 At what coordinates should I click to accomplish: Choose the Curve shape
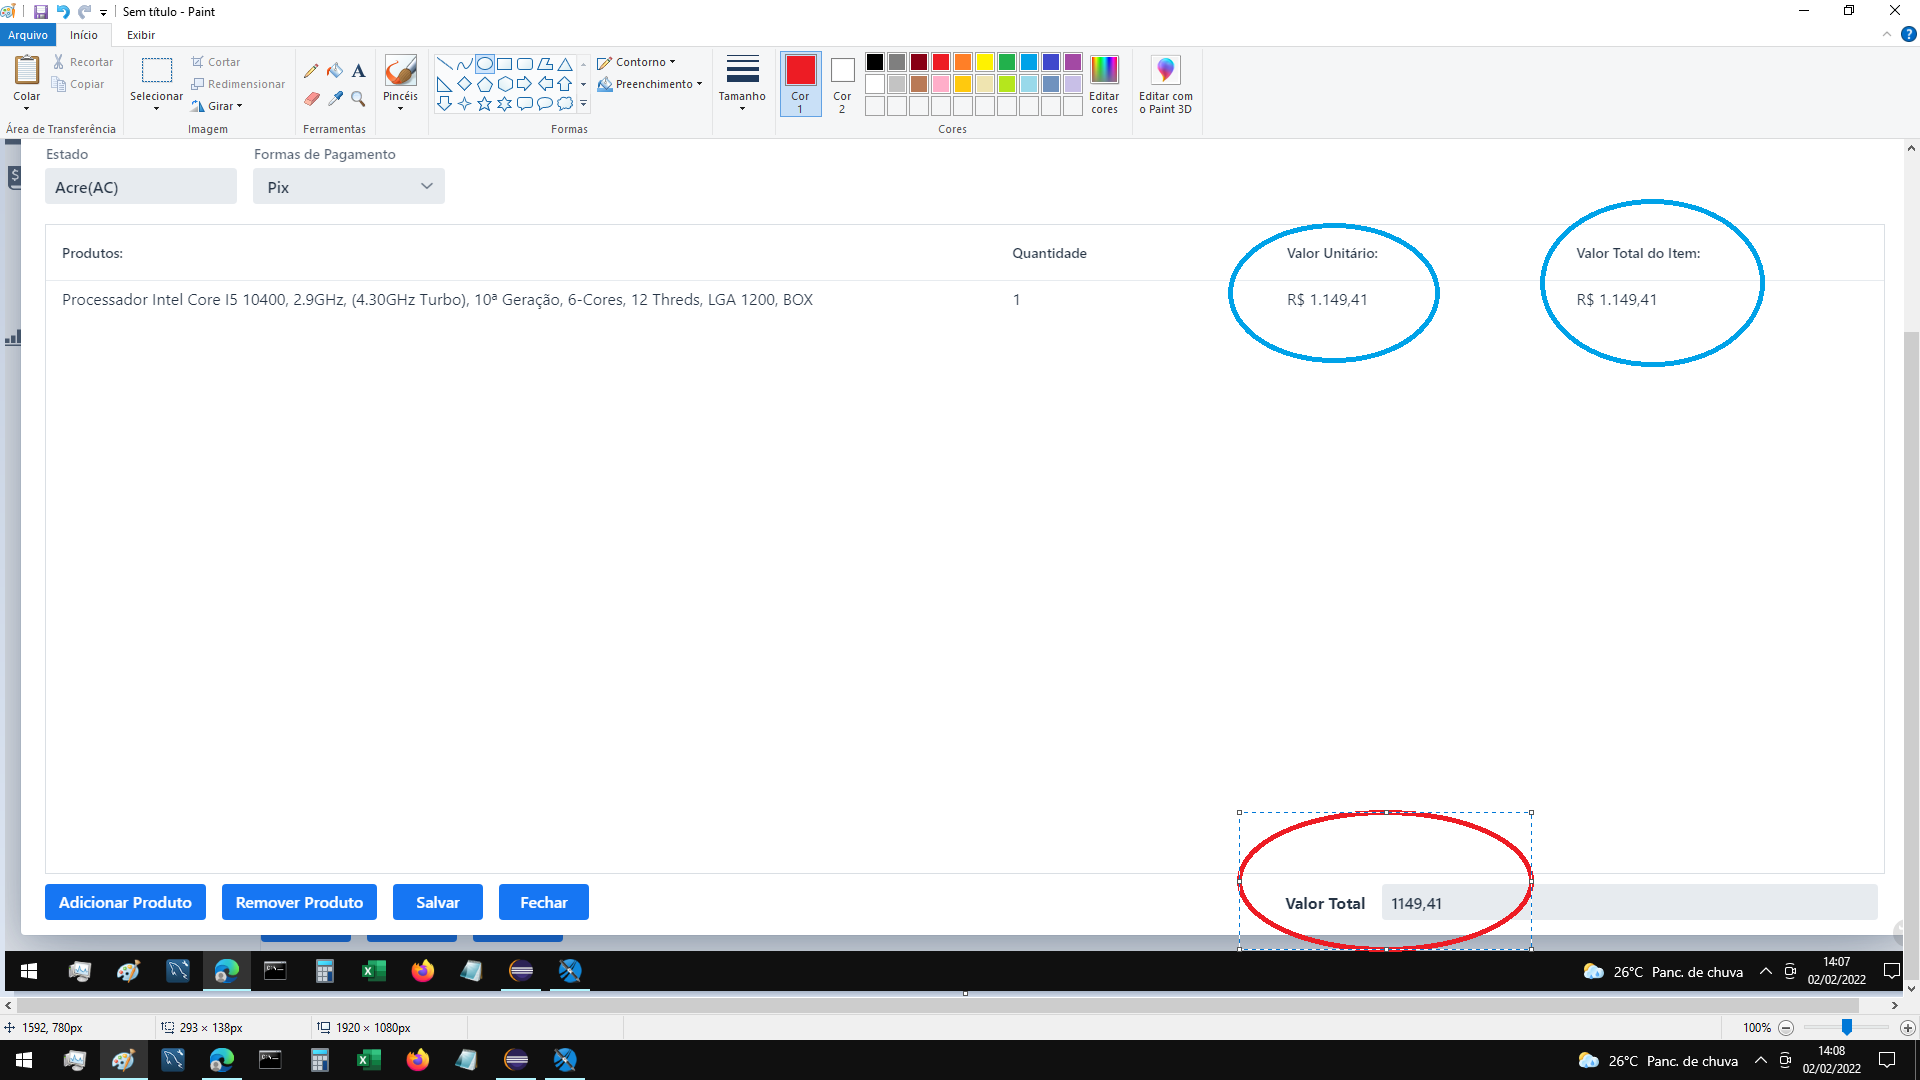tap(464, 64)
